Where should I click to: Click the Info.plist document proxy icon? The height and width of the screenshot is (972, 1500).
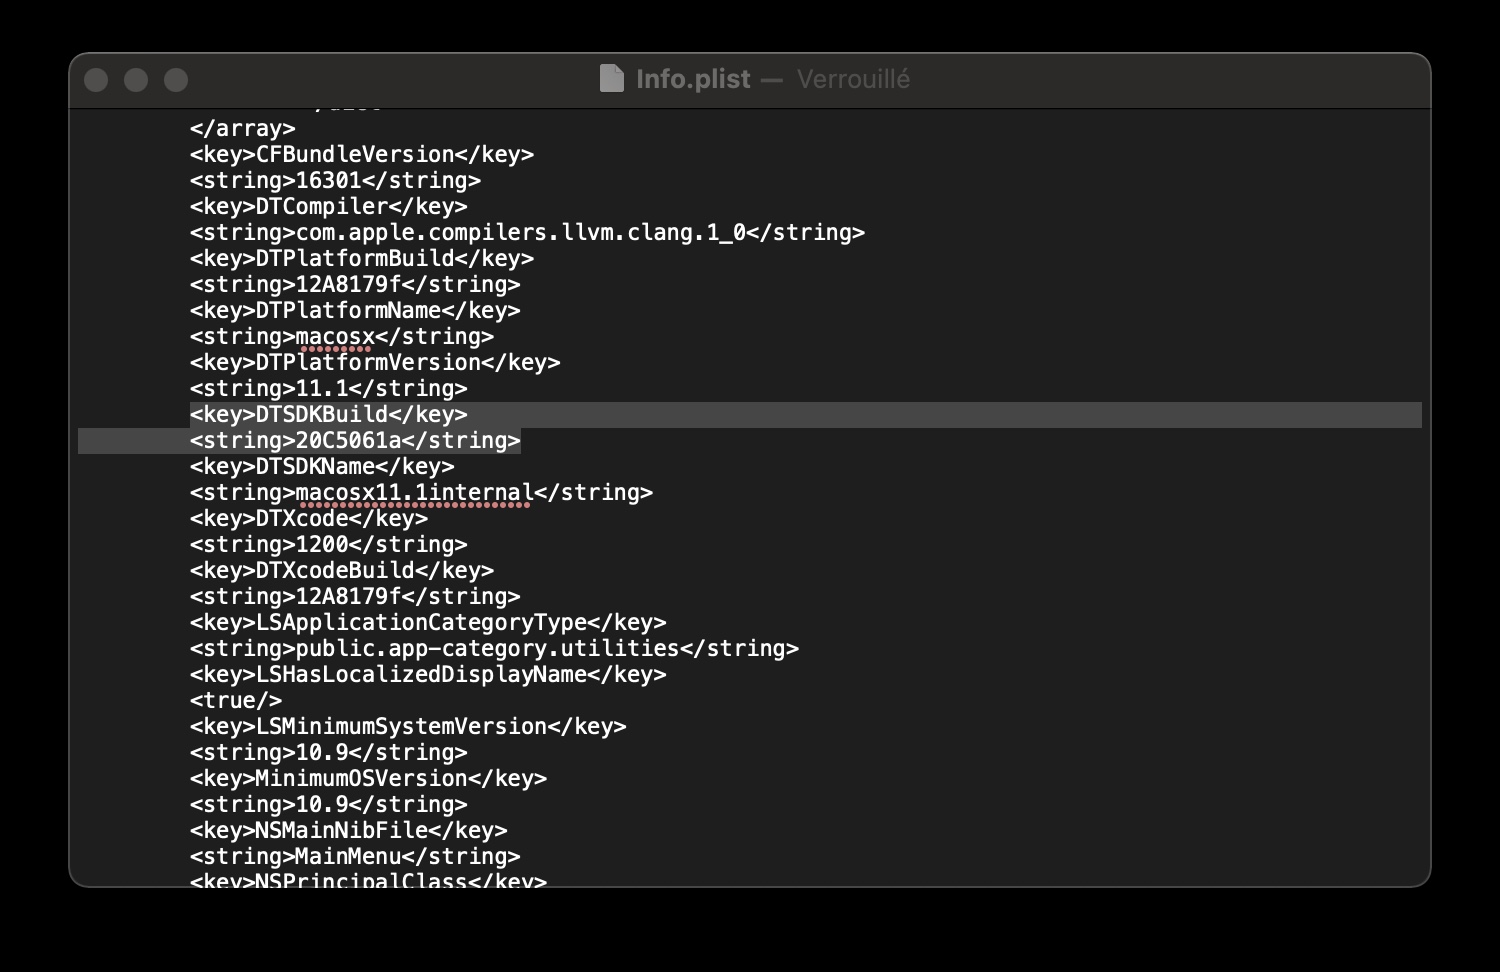tap(611, 79)
